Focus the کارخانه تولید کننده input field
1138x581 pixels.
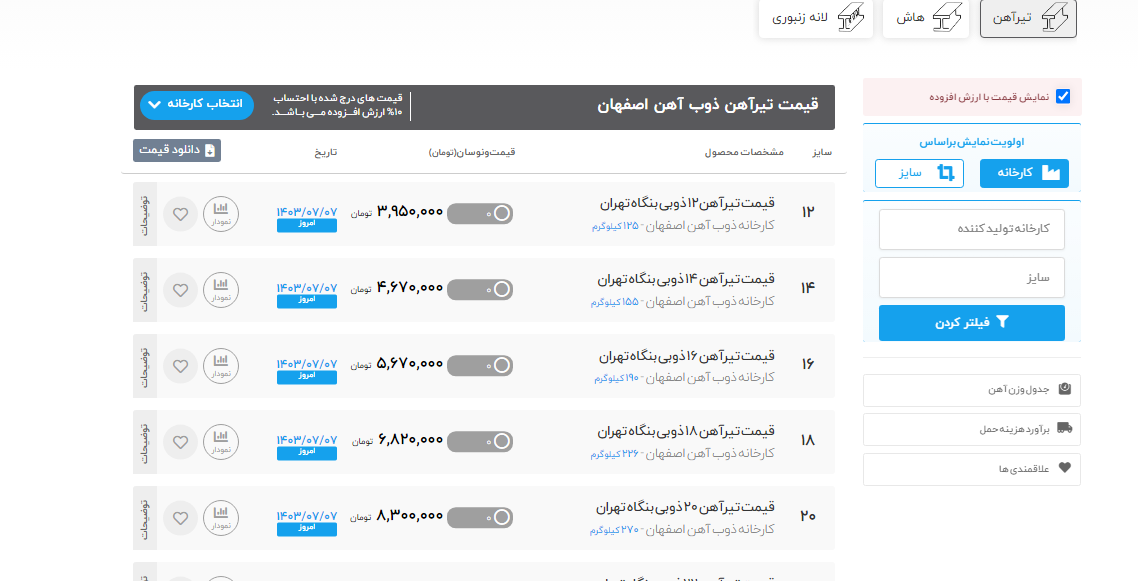(x=971, y=229)
